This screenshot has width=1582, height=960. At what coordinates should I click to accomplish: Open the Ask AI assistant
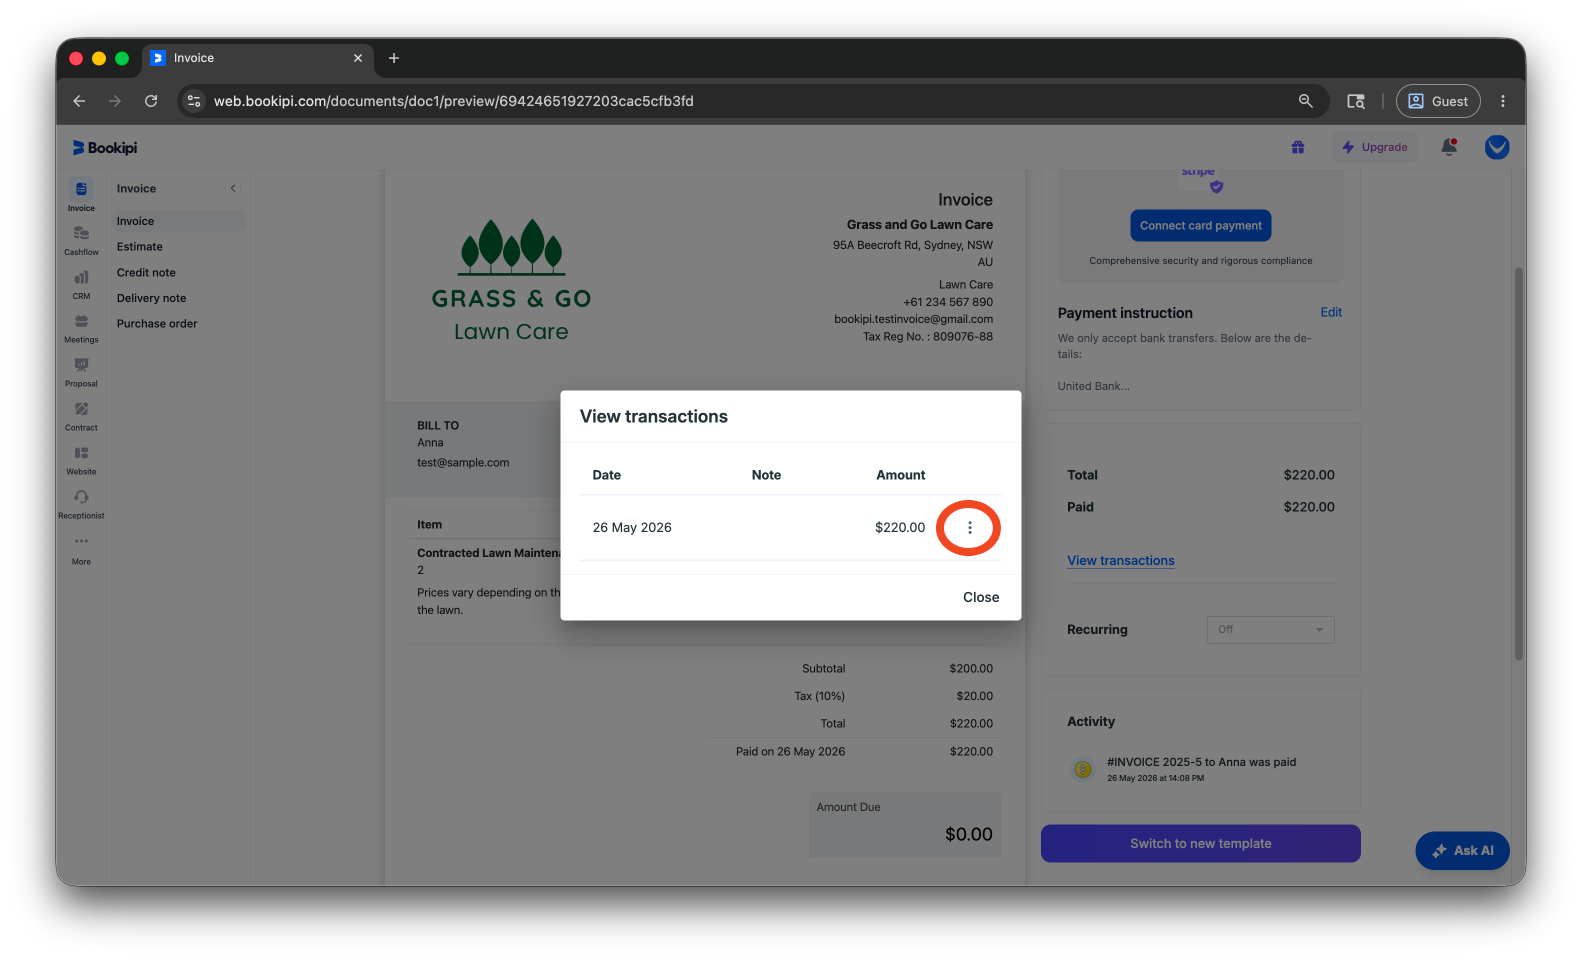(1462, 851)
